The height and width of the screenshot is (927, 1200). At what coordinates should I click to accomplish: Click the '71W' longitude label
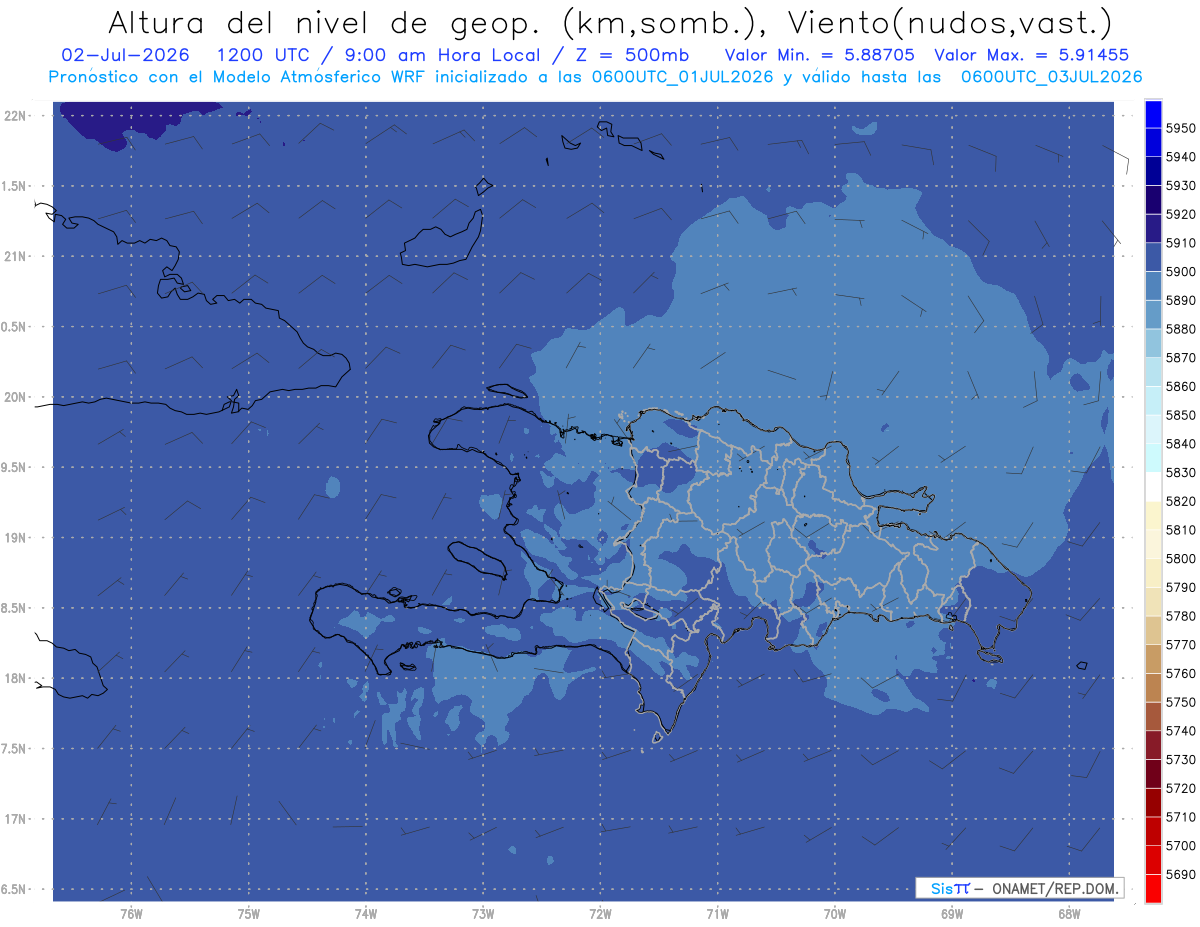pyautogui.click(x=717, y=913)
